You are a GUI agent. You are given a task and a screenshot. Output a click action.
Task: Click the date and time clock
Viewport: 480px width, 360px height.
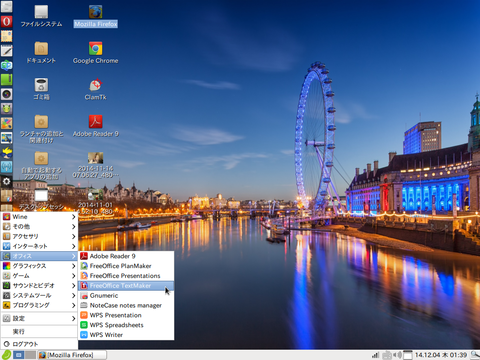pos(441,355)
